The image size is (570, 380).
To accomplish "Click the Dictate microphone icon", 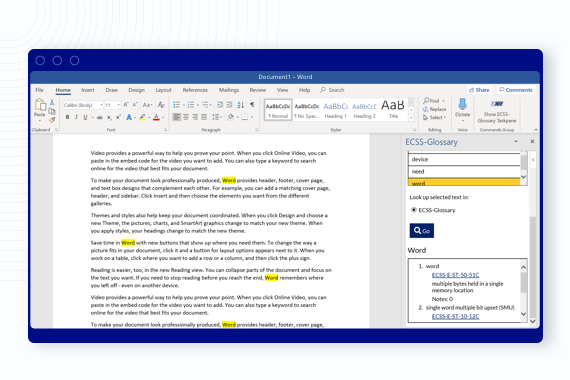I will tap(462, 104).
